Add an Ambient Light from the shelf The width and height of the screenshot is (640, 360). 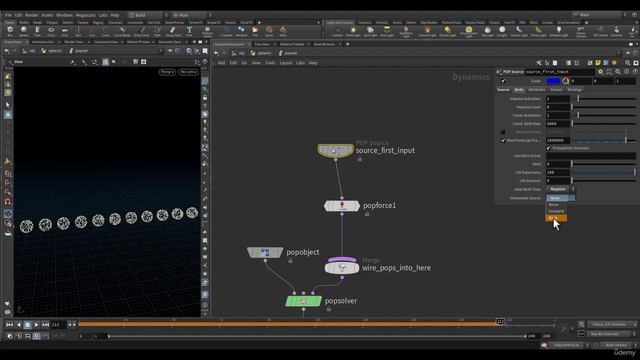pyautogui.click(x=558, y=31)
